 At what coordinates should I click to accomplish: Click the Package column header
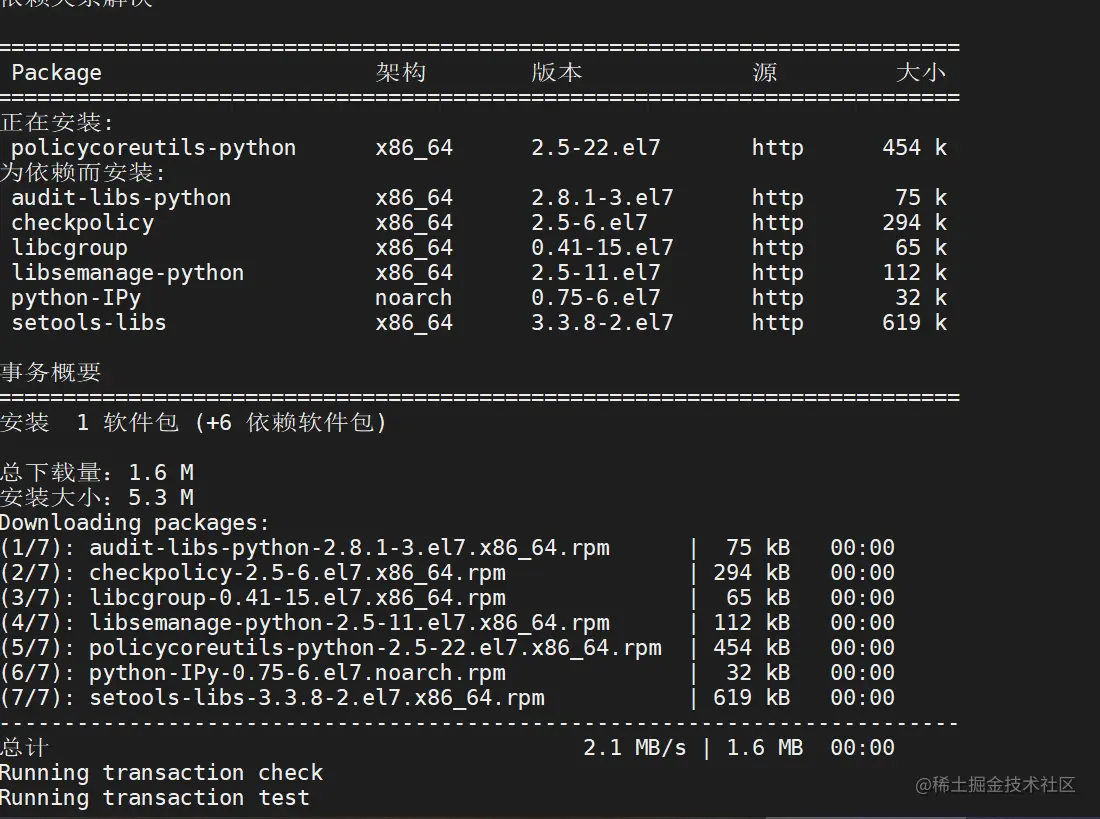point(56,73)
